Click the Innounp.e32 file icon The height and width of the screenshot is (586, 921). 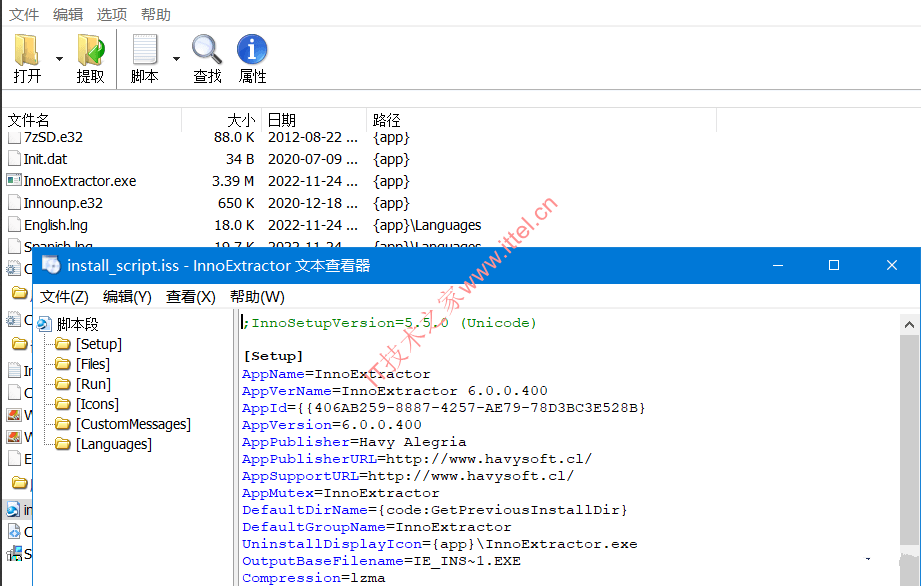14,203
